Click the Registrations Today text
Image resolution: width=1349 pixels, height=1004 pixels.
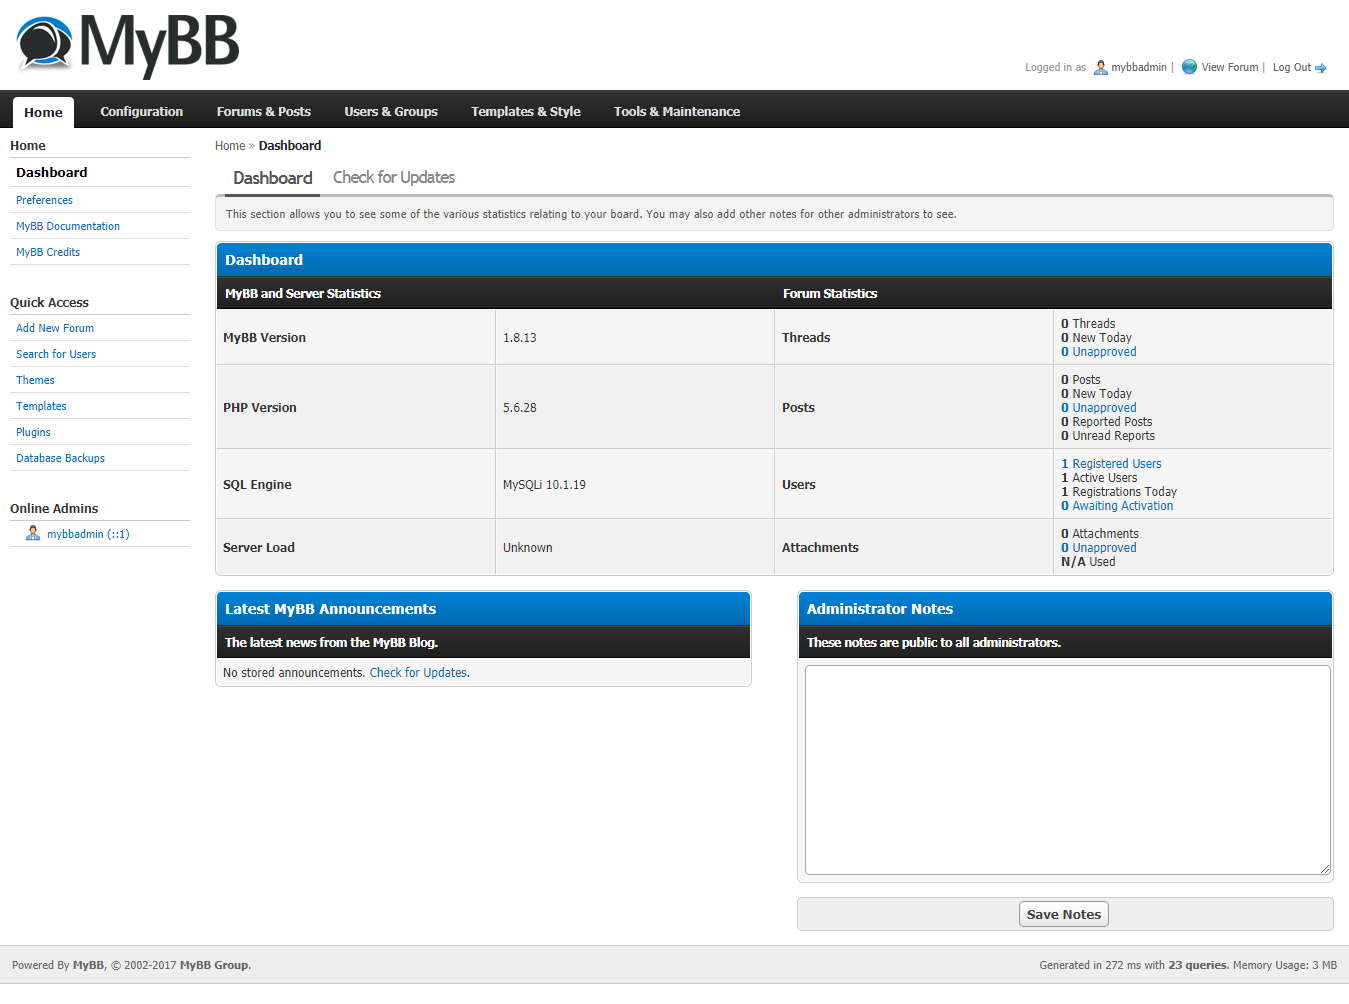click(1119, 492)
